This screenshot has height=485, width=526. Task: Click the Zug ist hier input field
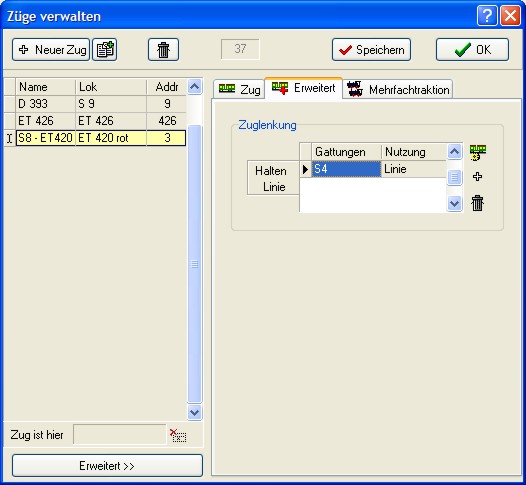[120, 435]
